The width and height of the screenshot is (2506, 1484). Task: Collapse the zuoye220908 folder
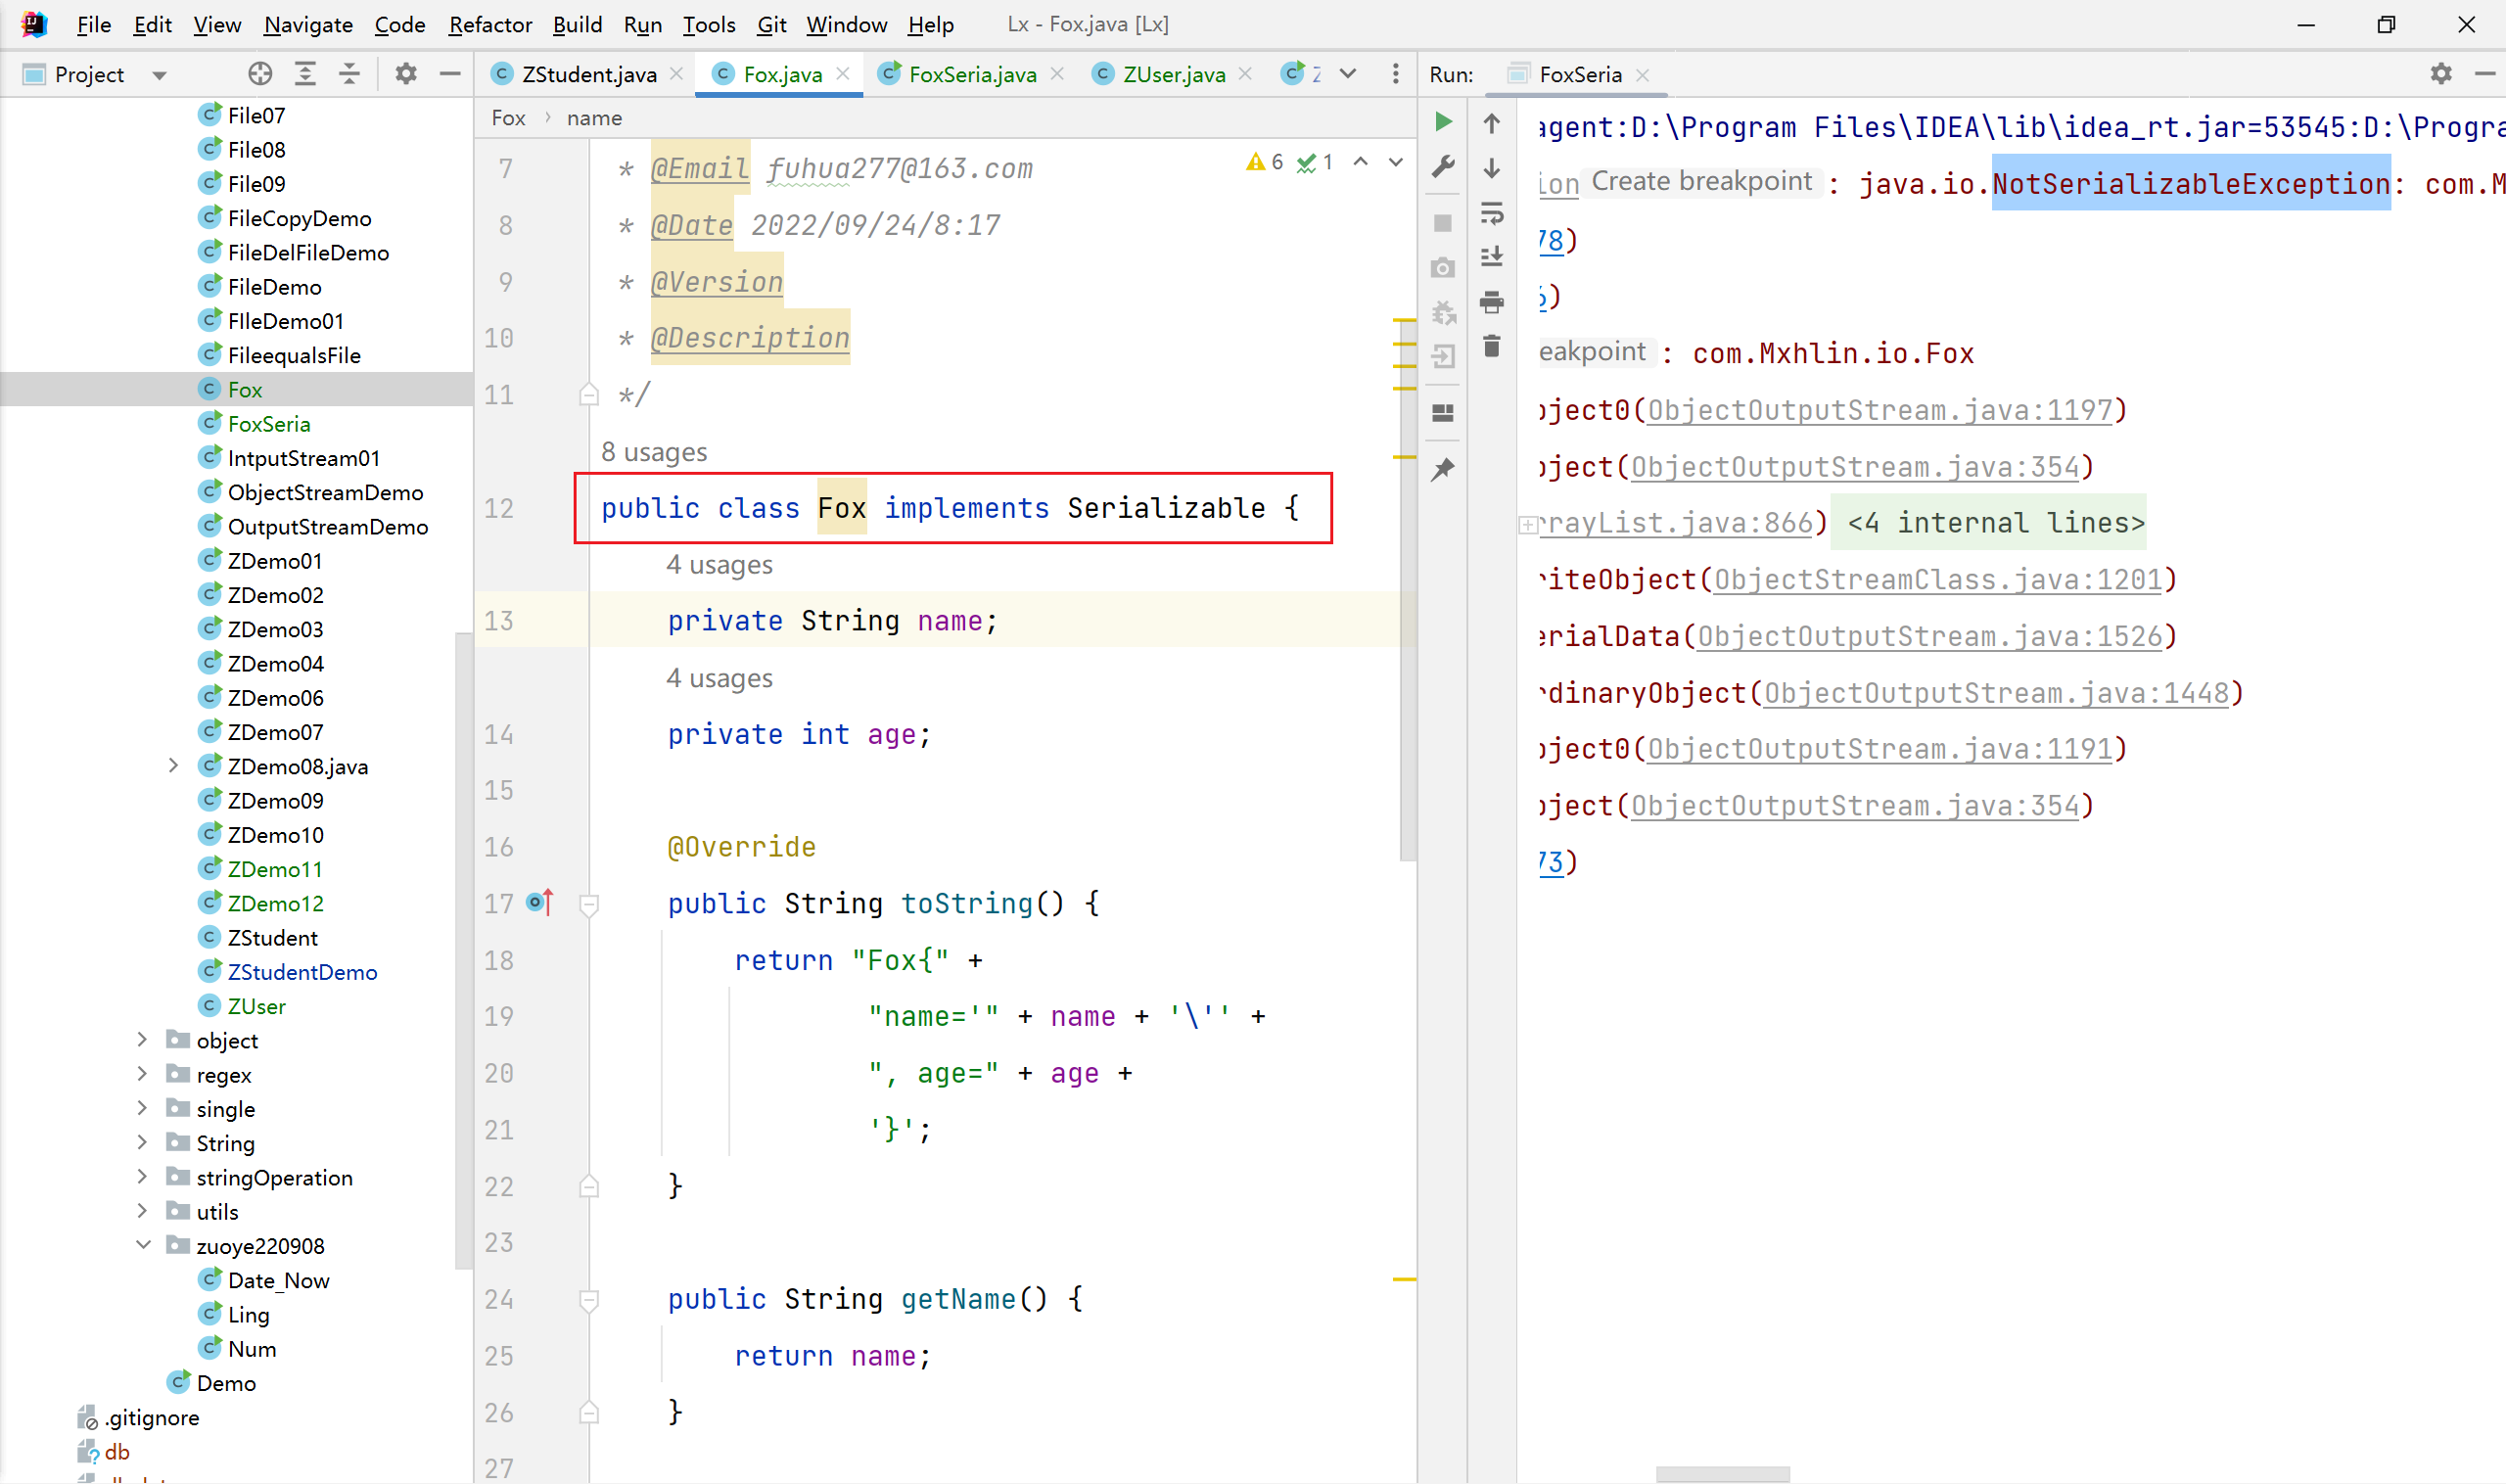point(142,1245)
